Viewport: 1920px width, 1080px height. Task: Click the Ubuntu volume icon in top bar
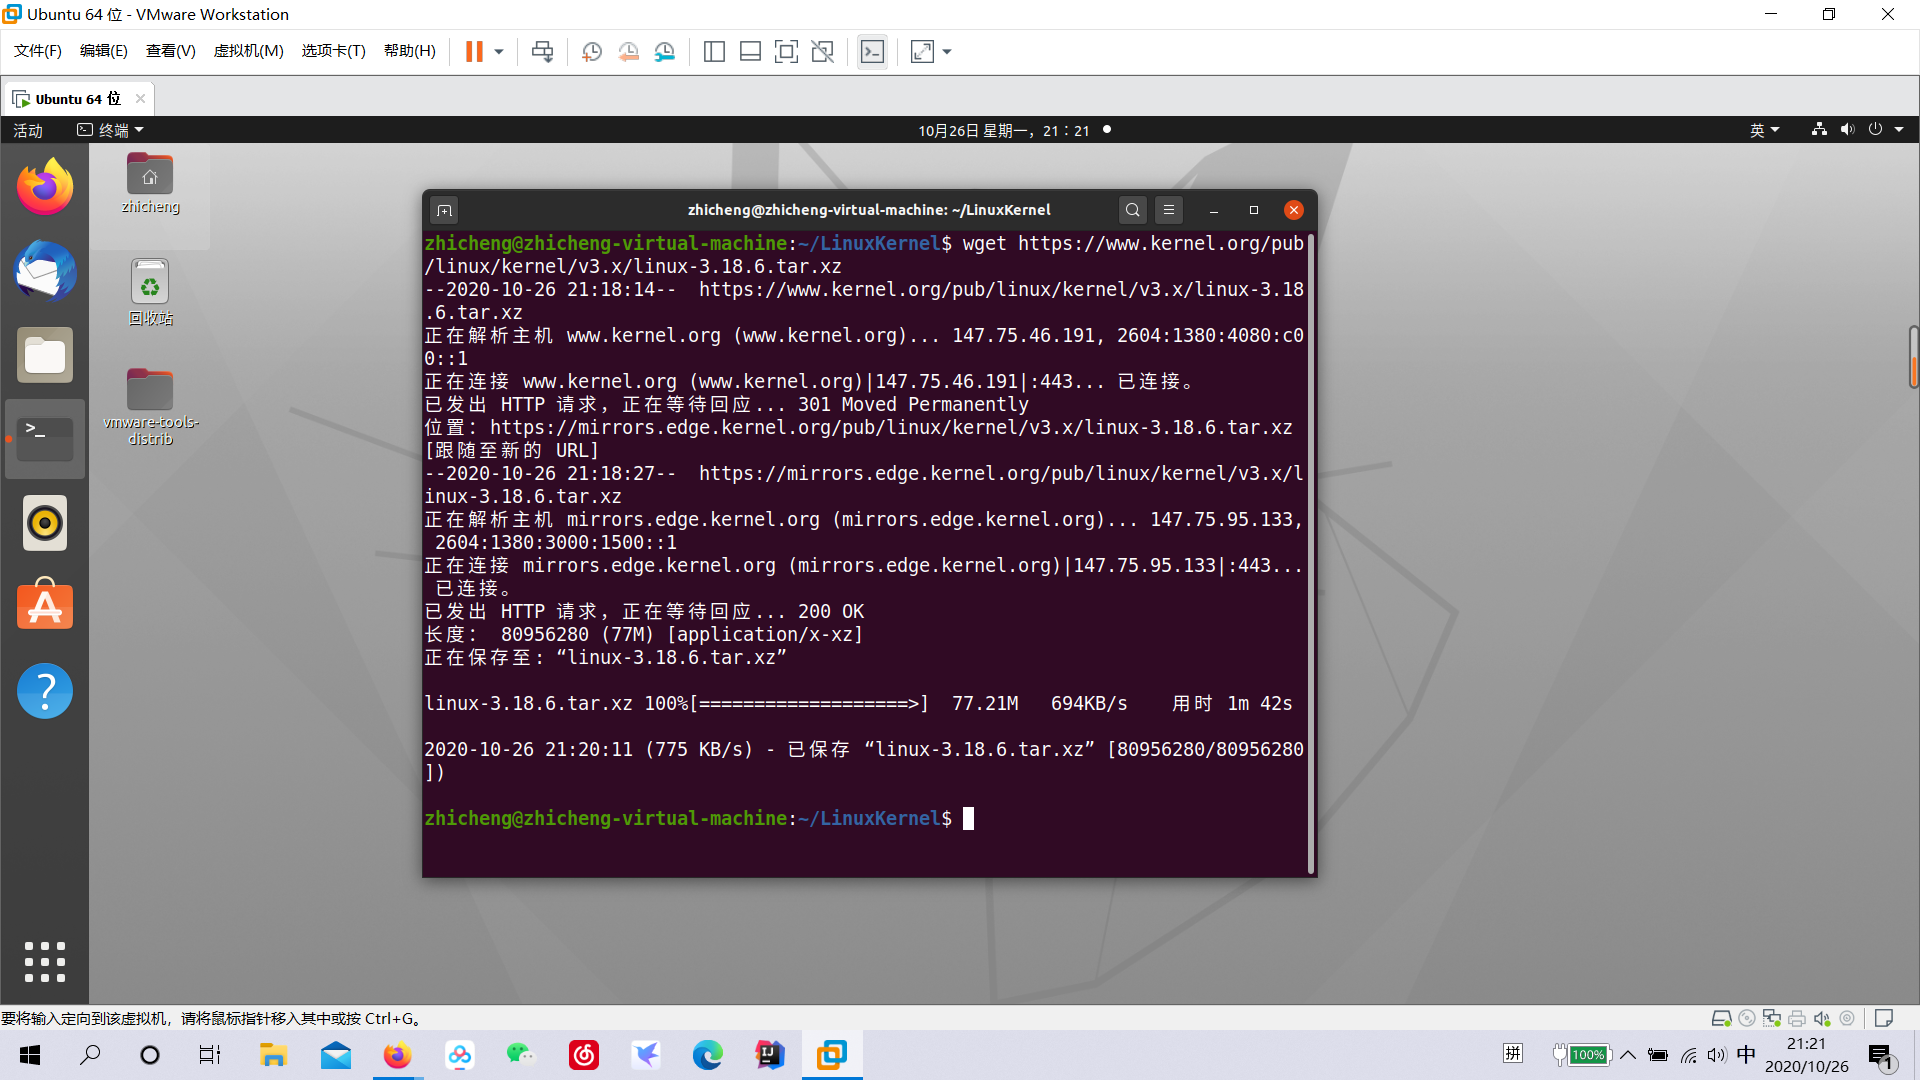[x=1847, y=130]
